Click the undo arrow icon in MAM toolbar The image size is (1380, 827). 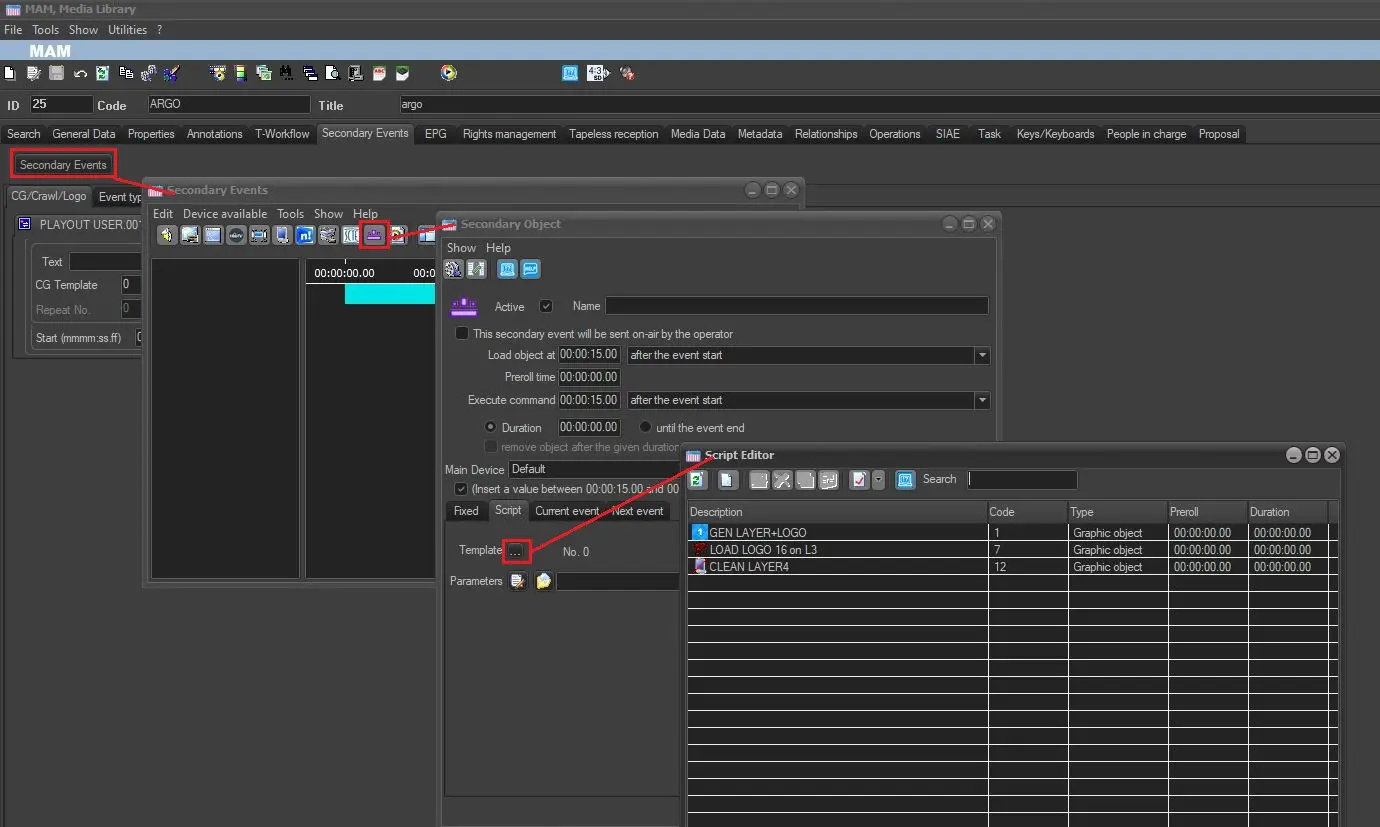(x=80, y=73)
